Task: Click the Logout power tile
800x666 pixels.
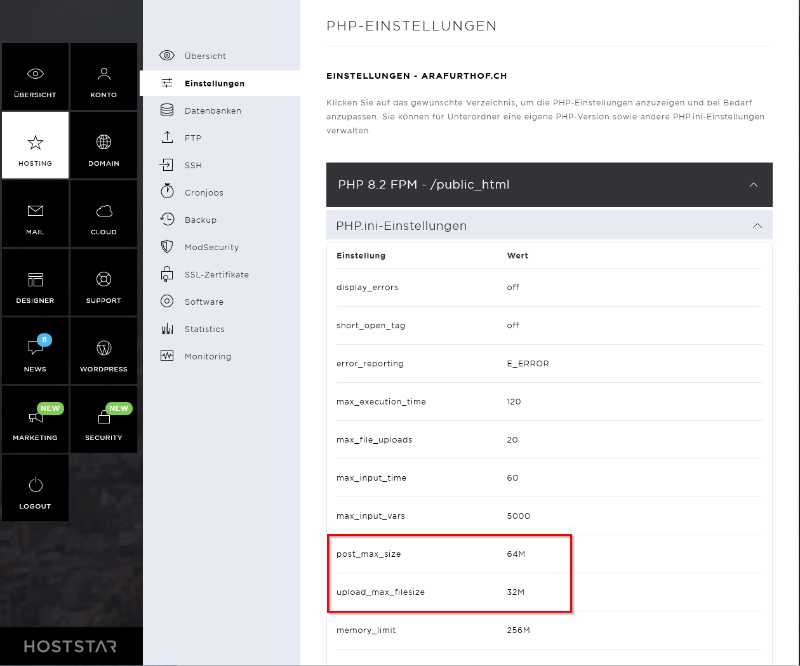Action: [x=35, y=489]
